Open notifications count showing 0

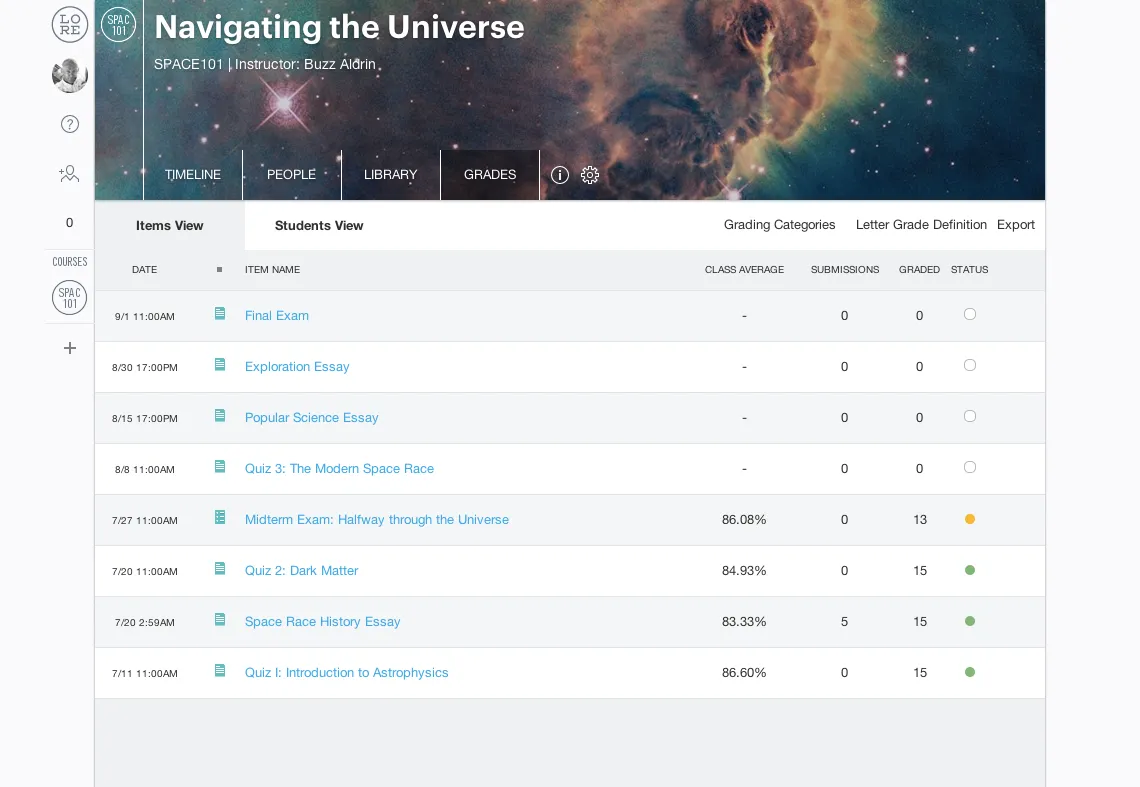(x=70, y=223)
